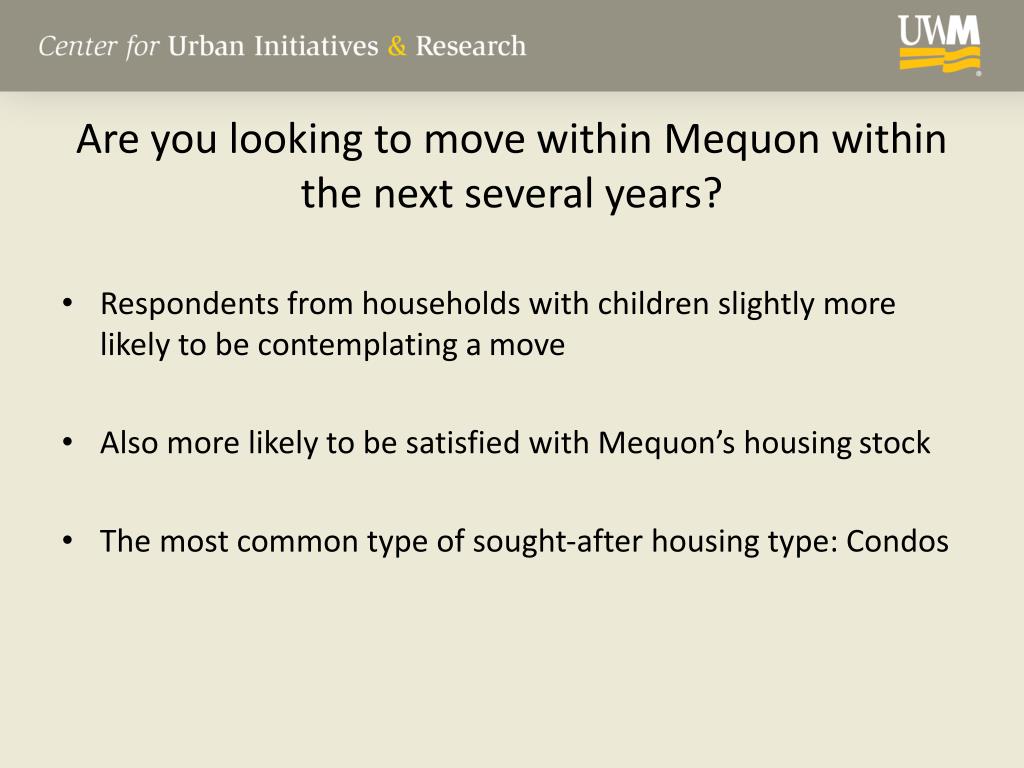This screenshot has width=1024, height=768.
Task: Click the title line 'the next several years?'
Action: pyautogui.click(x=511, y=194)
